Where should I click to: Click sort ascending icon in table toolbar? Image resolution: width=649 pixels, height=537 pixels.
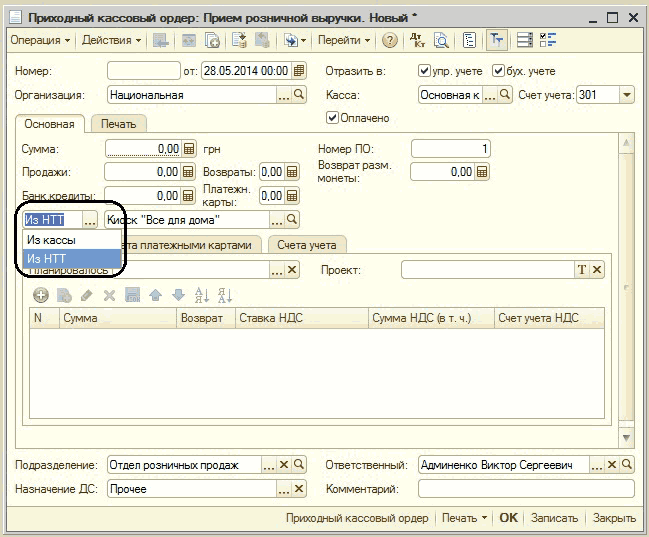202,295
